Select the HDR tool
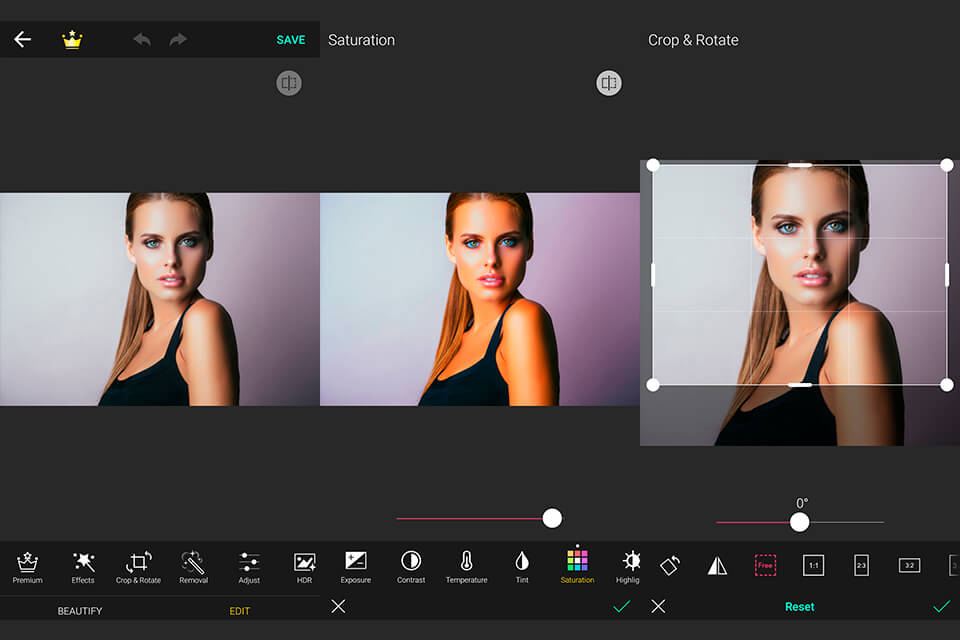960x640 pixels. (304, 566)
